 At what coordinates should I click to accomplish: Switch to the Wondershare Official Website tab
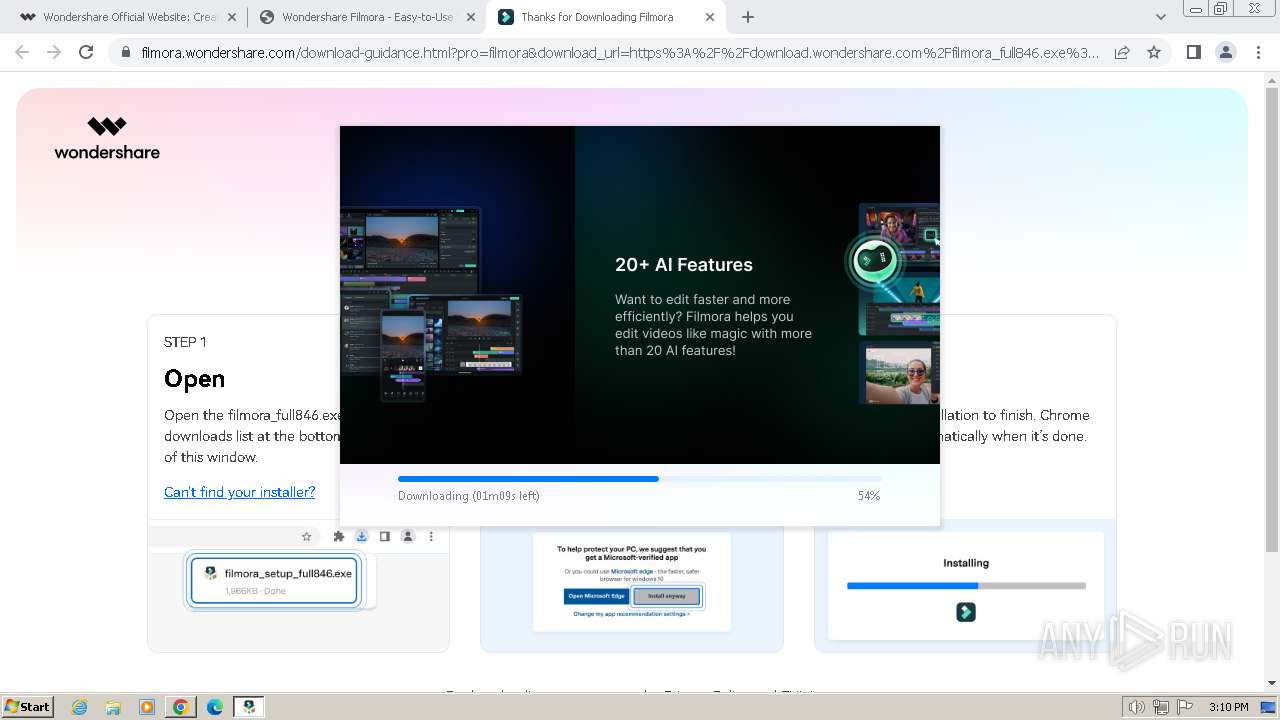point(125,17)
